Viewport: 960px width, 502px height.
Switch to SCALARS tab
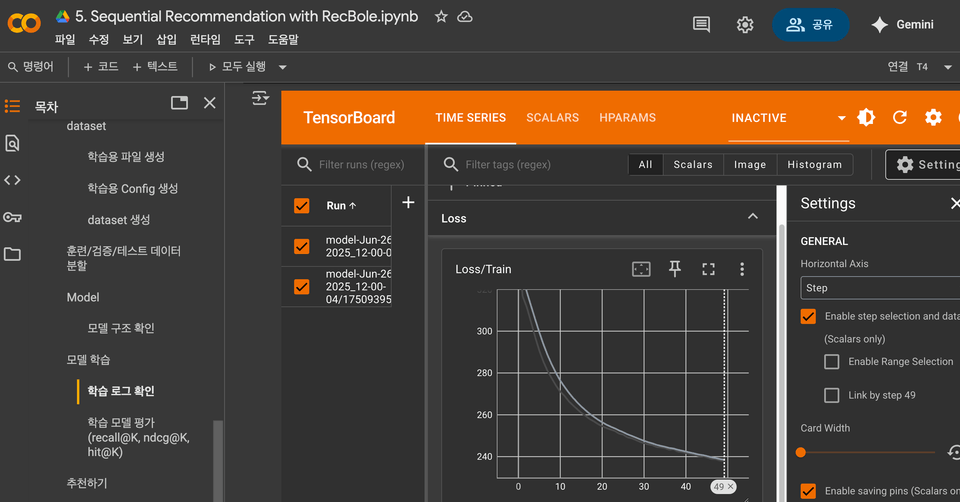click(x=552, y=118)
